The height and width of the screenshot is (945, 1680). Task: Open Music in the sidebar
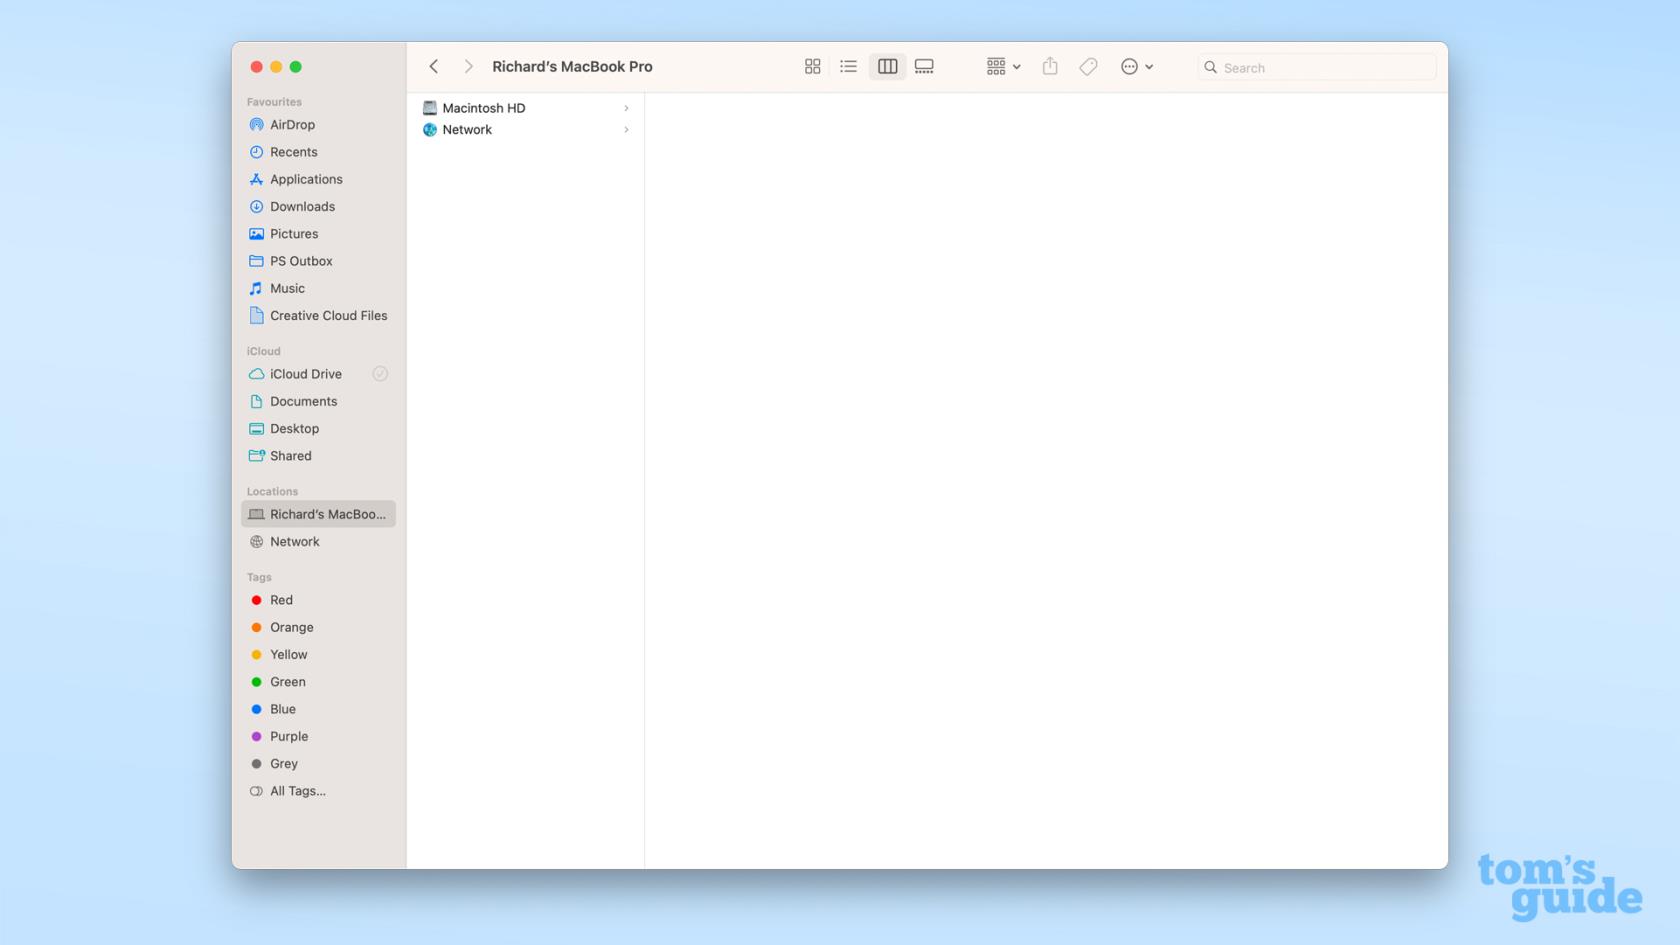click(319, 288)
